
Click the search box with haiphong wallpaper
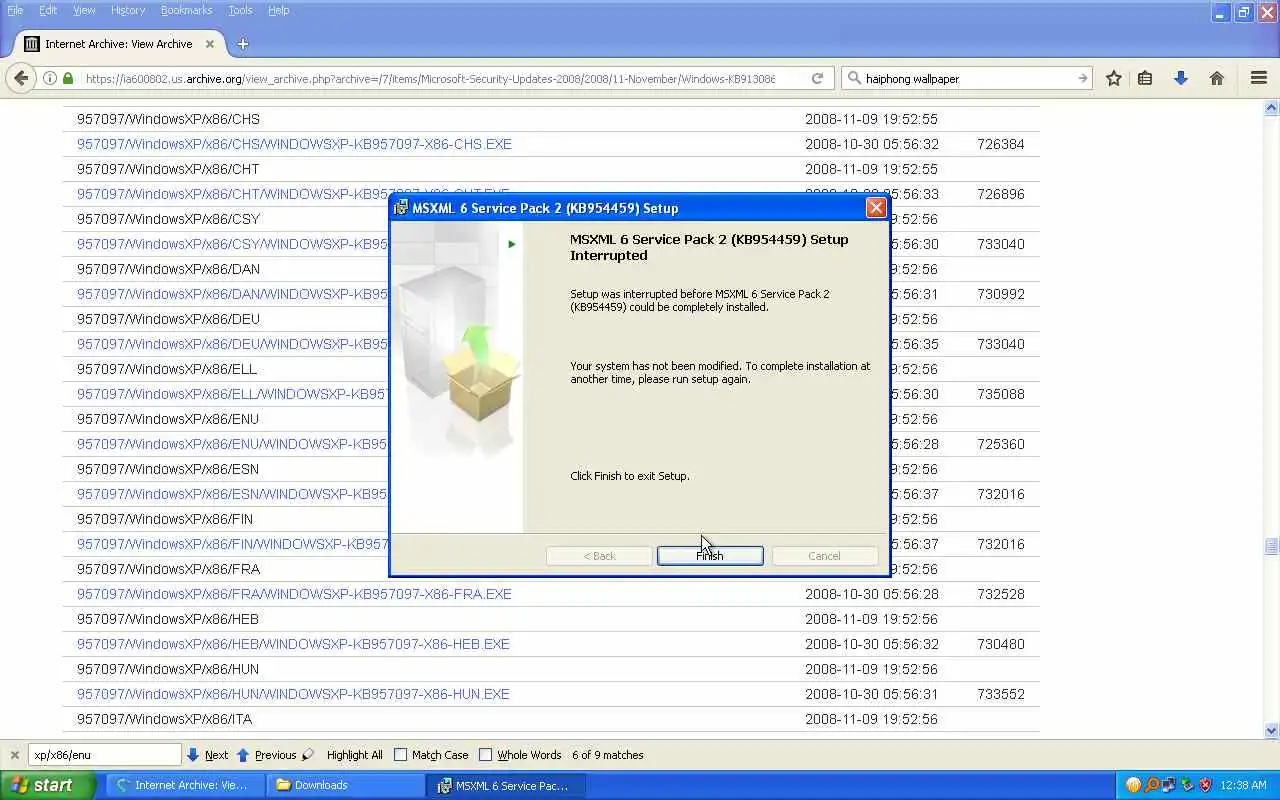965,78
